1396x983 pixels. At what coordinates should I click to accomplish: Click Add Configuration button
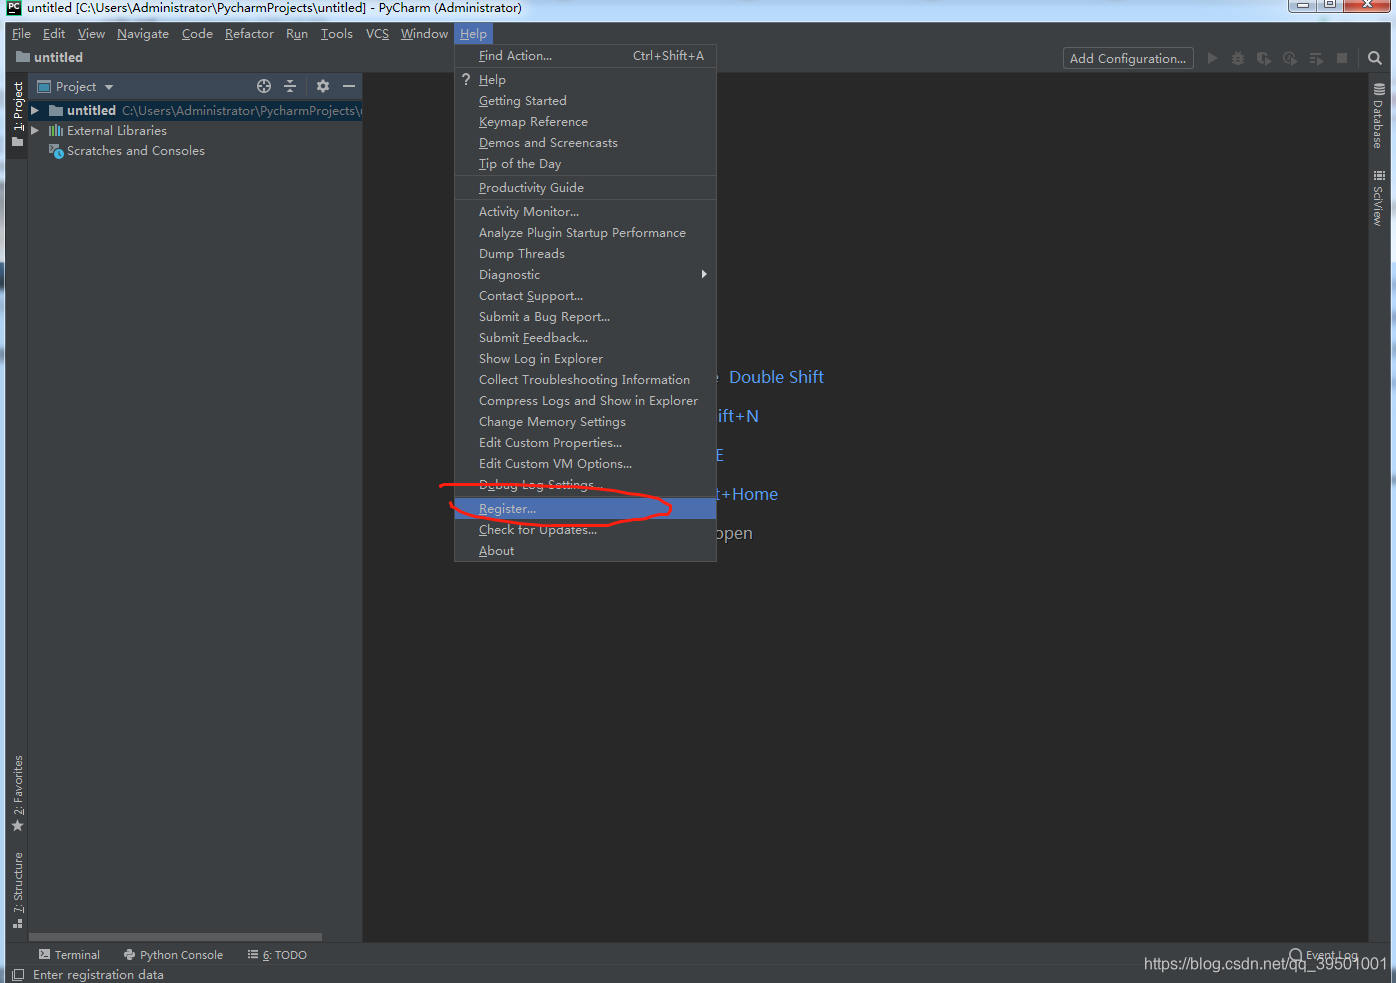1128,58
